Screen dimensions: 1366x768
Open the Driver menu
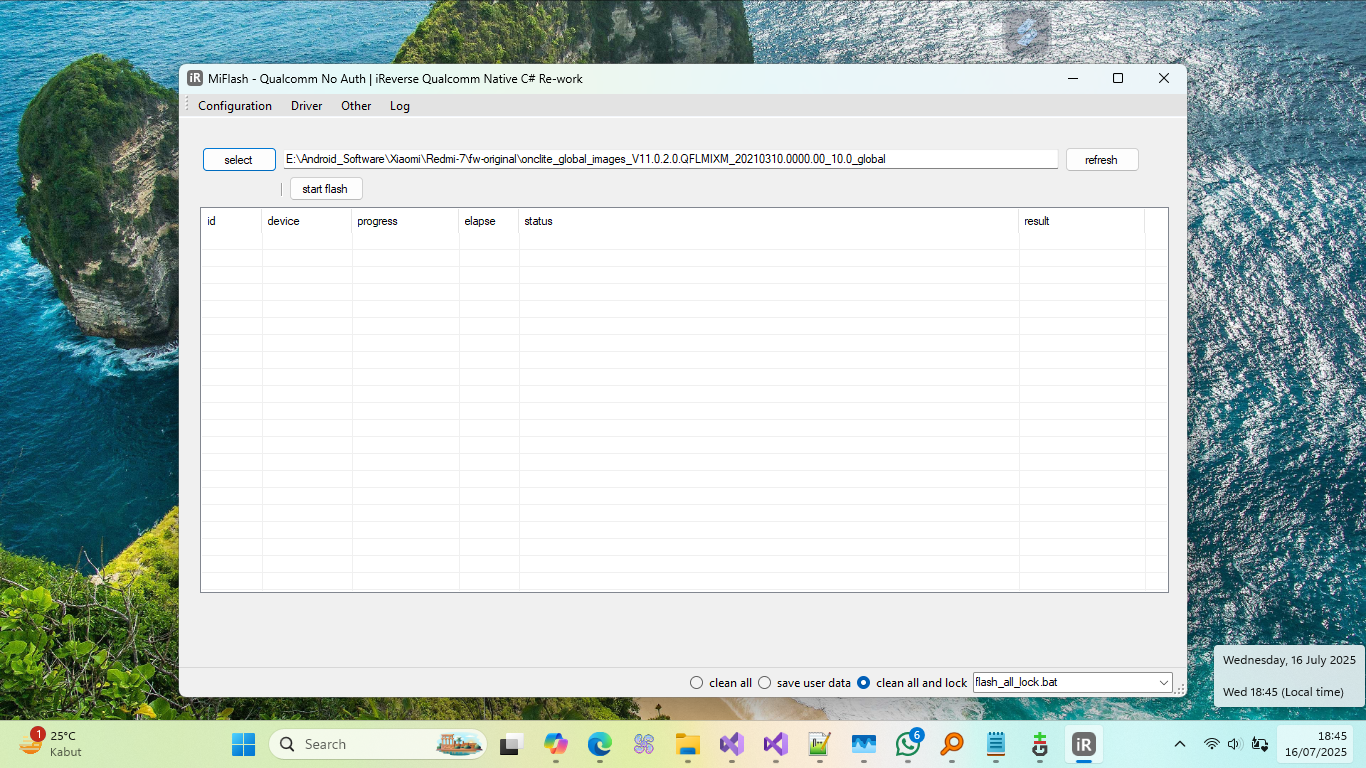[307, 106]
